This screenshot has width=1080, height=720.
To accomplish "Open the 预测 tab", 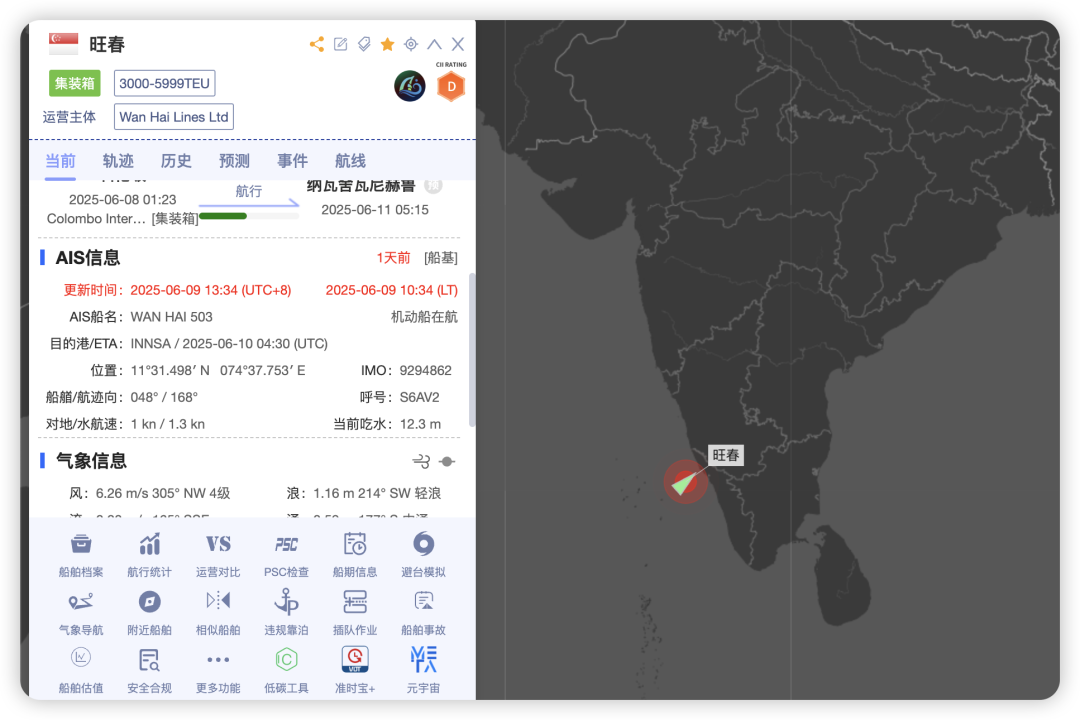I will [234, 161].
